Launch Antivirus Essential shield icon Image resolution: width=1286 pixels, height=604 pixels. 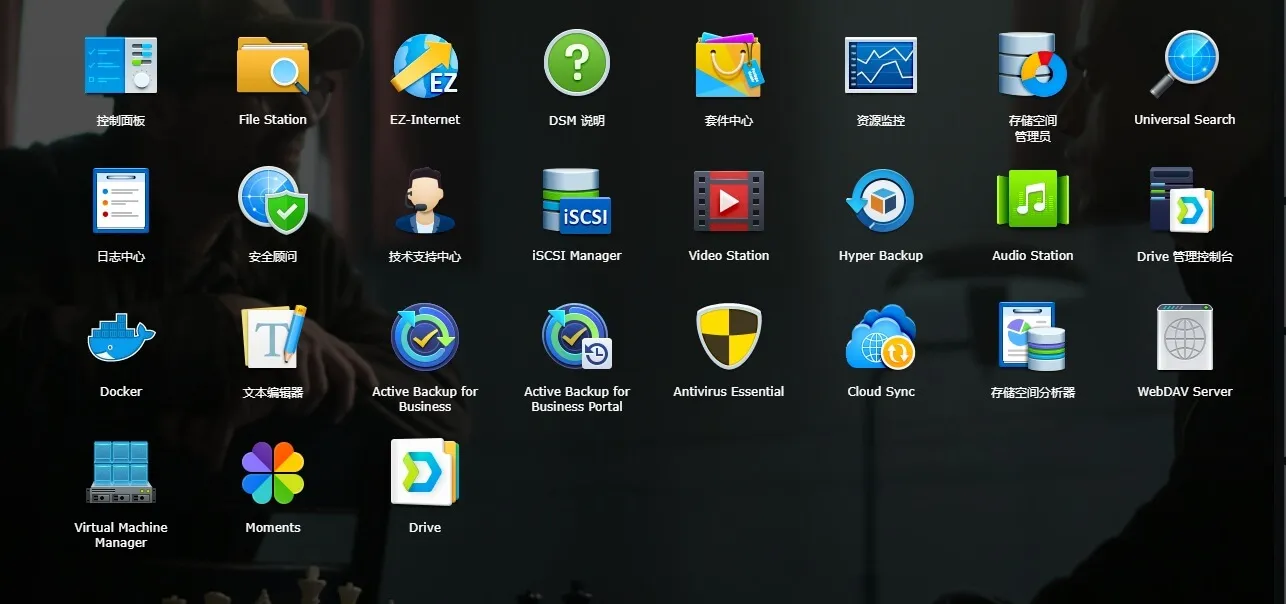[x=729, y=337]
